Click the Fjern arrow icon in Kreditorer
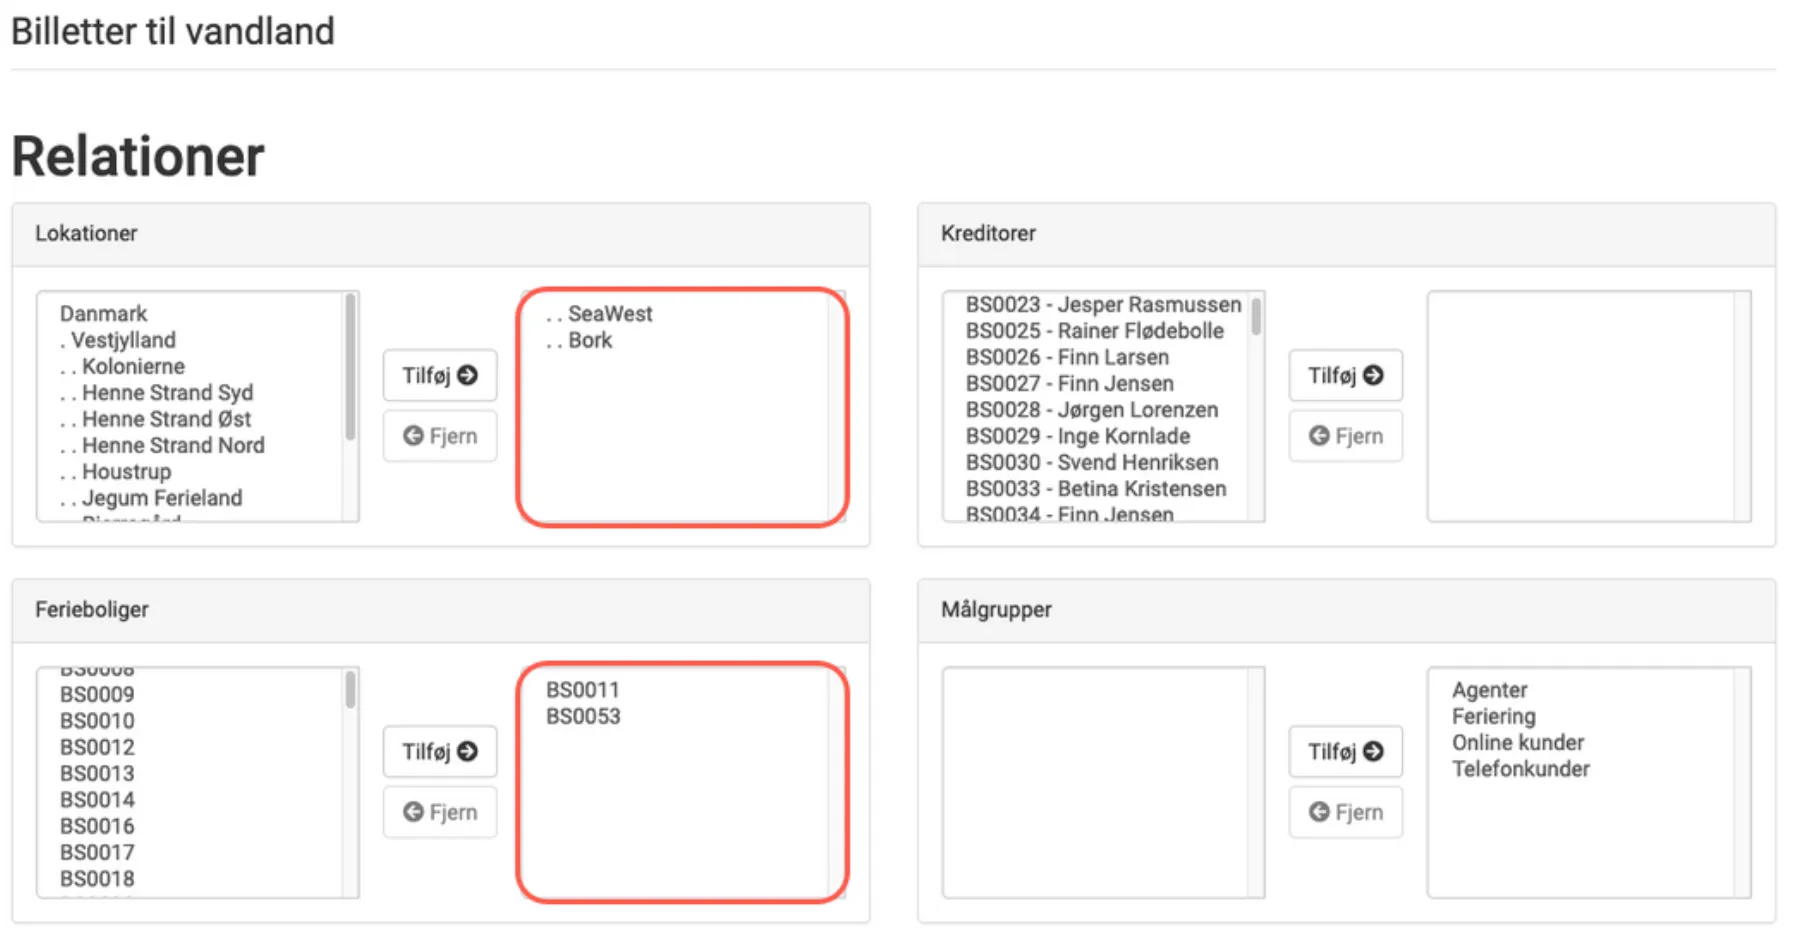1794x938 pixels. tap(1319, 436)
